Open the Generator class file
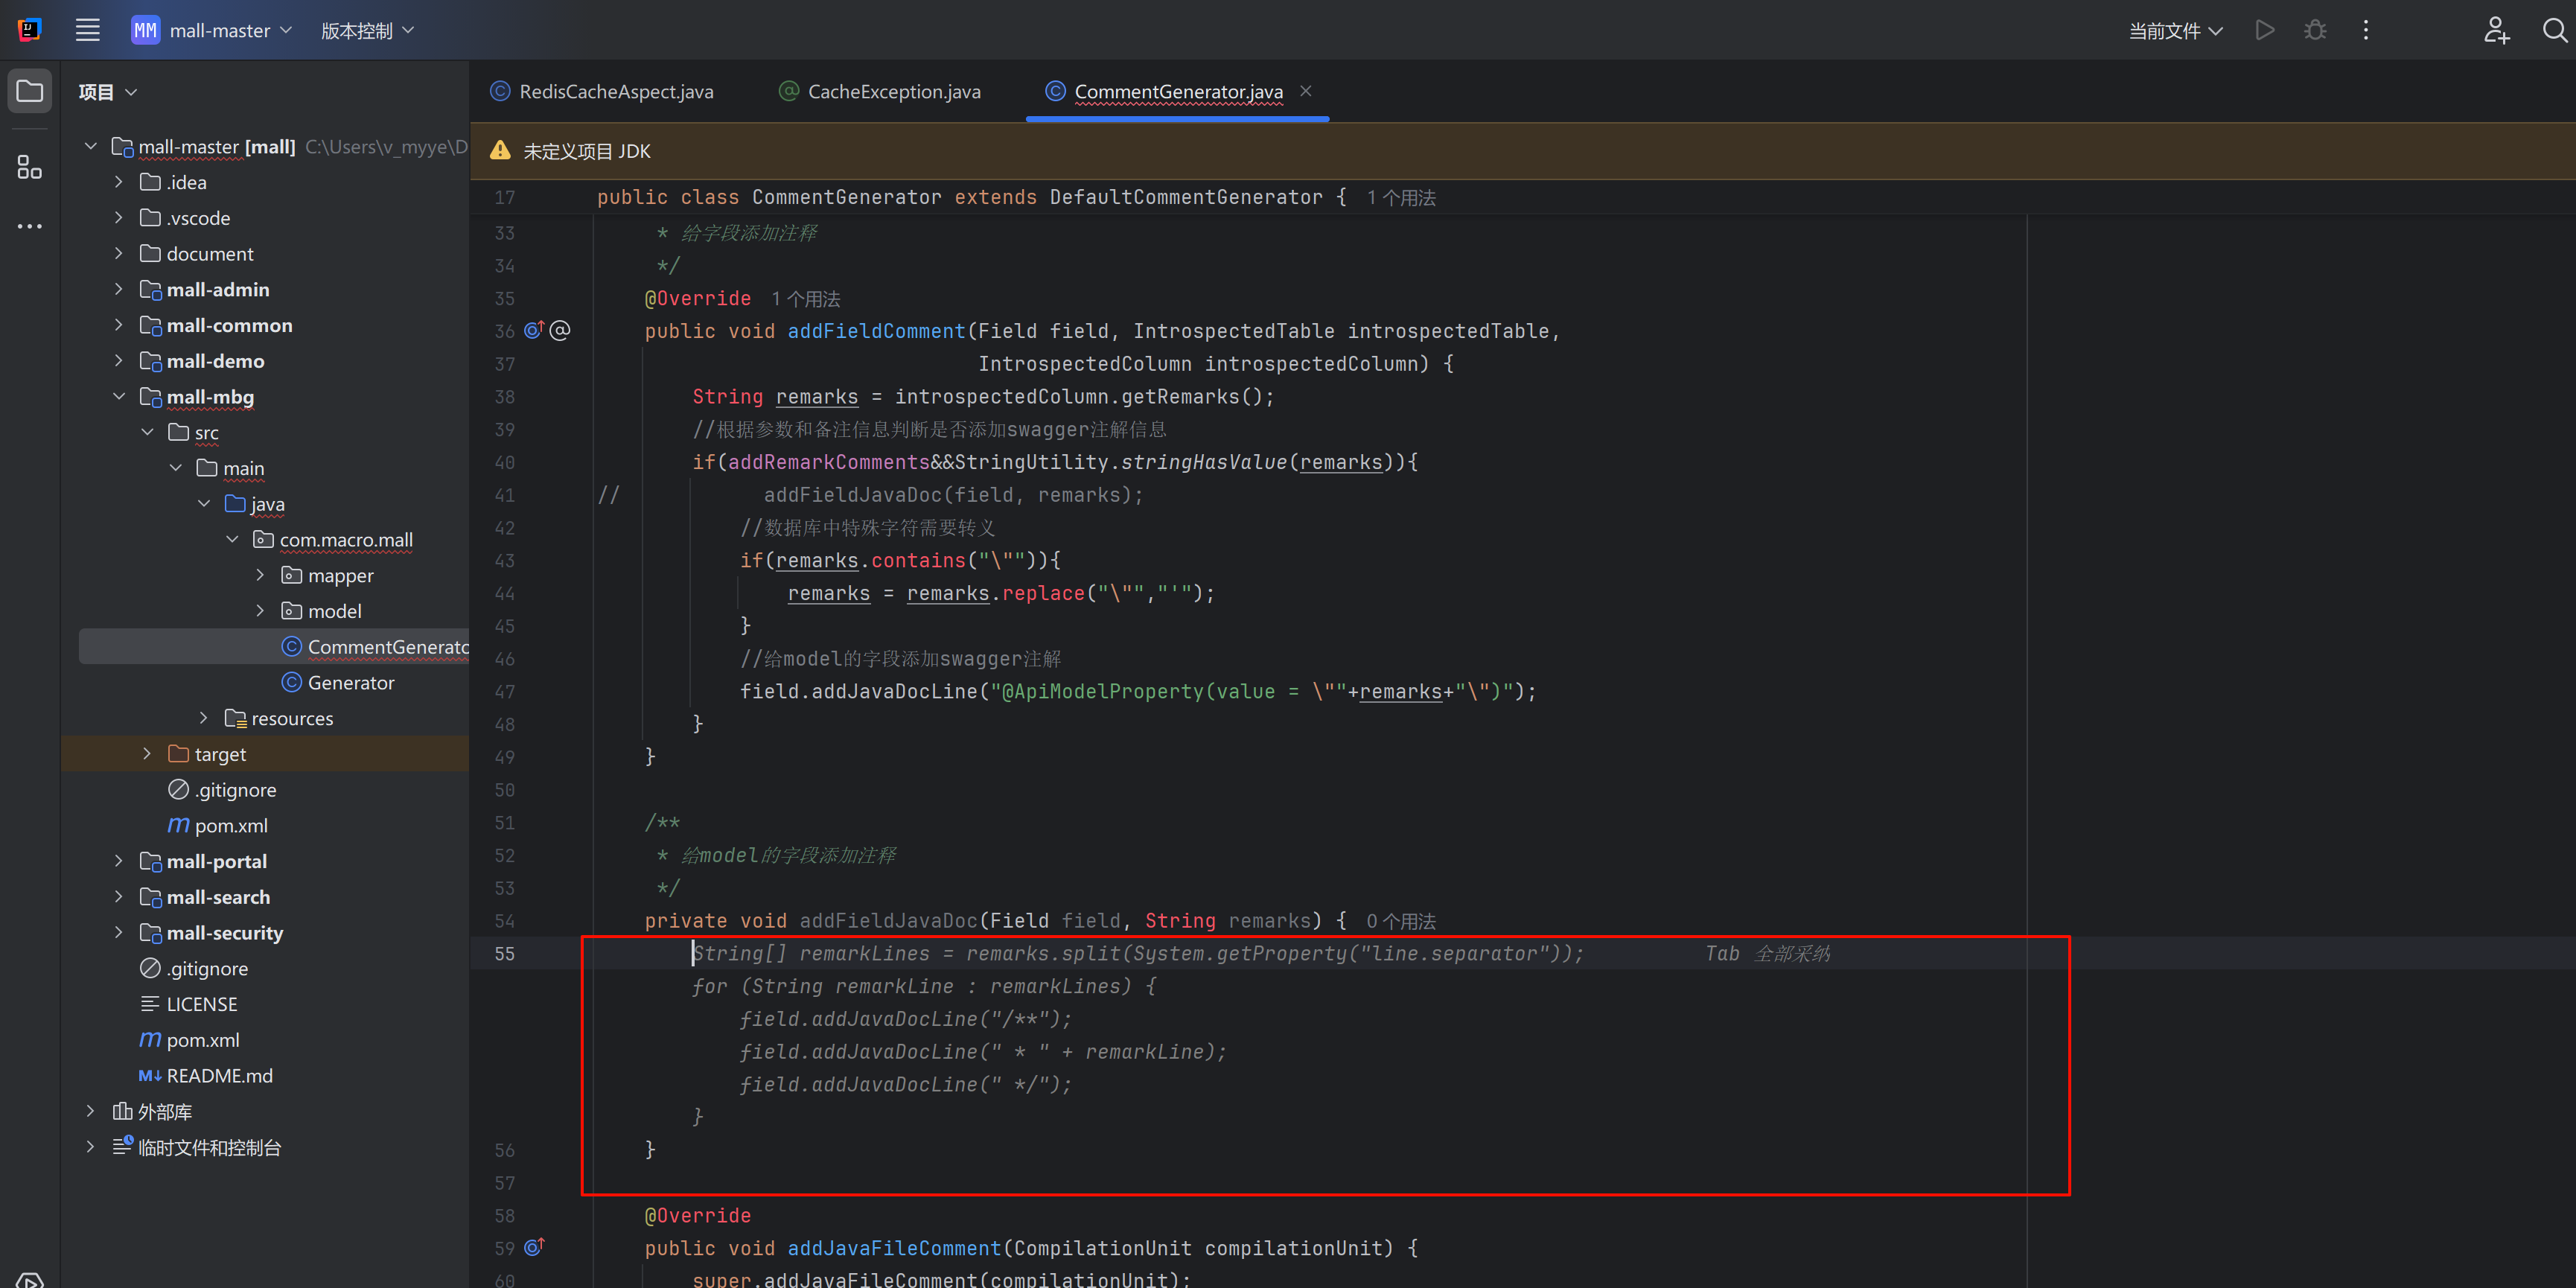Viewport: 2576px width, 1288px height. point(350,683)
